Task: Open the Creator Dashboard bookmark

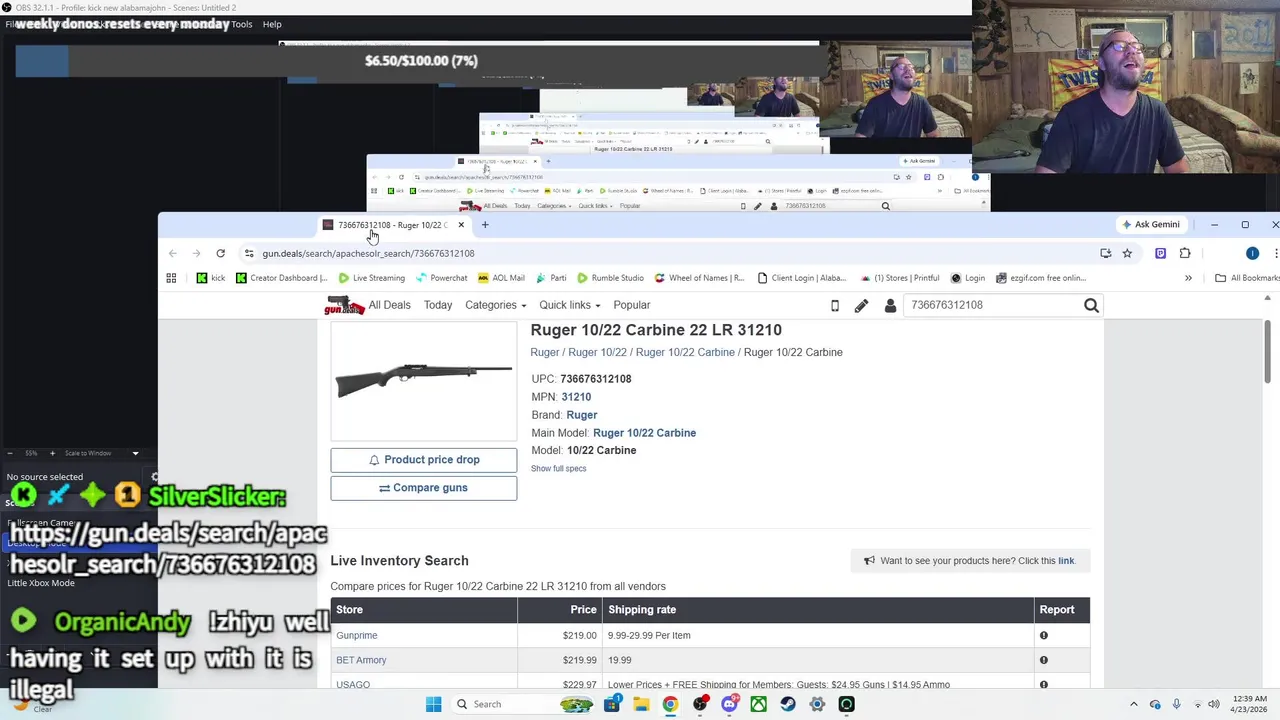Action: pos(281,278)
